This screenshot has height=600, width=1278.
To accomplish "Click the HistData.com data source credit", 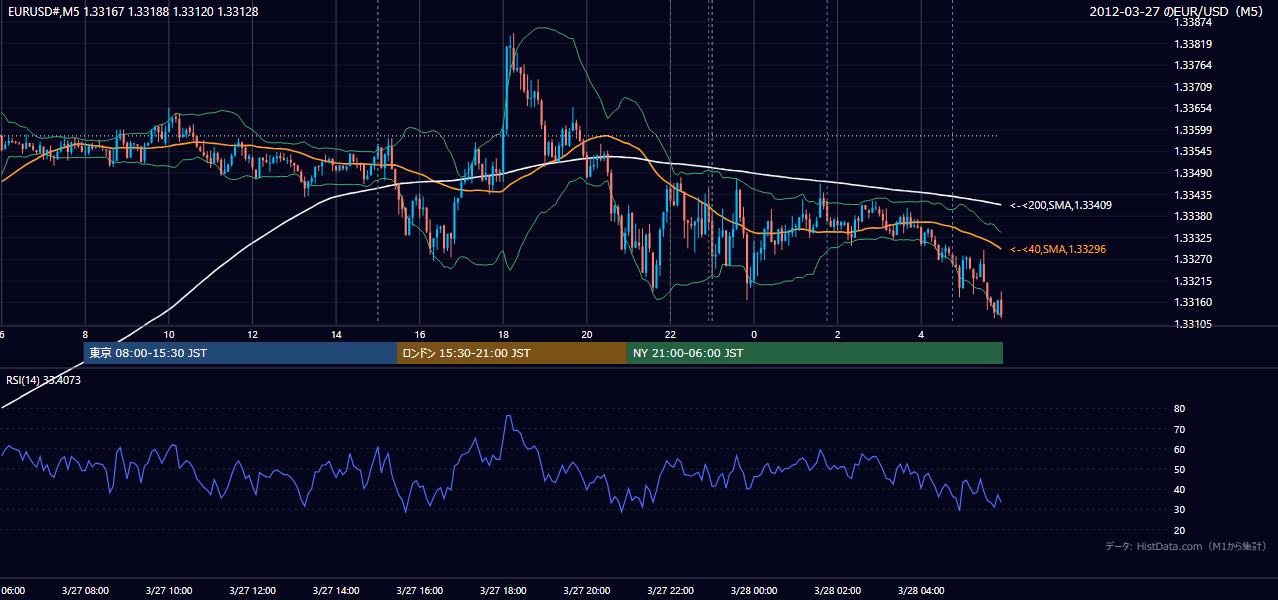I will click(x=1186, y=546).
